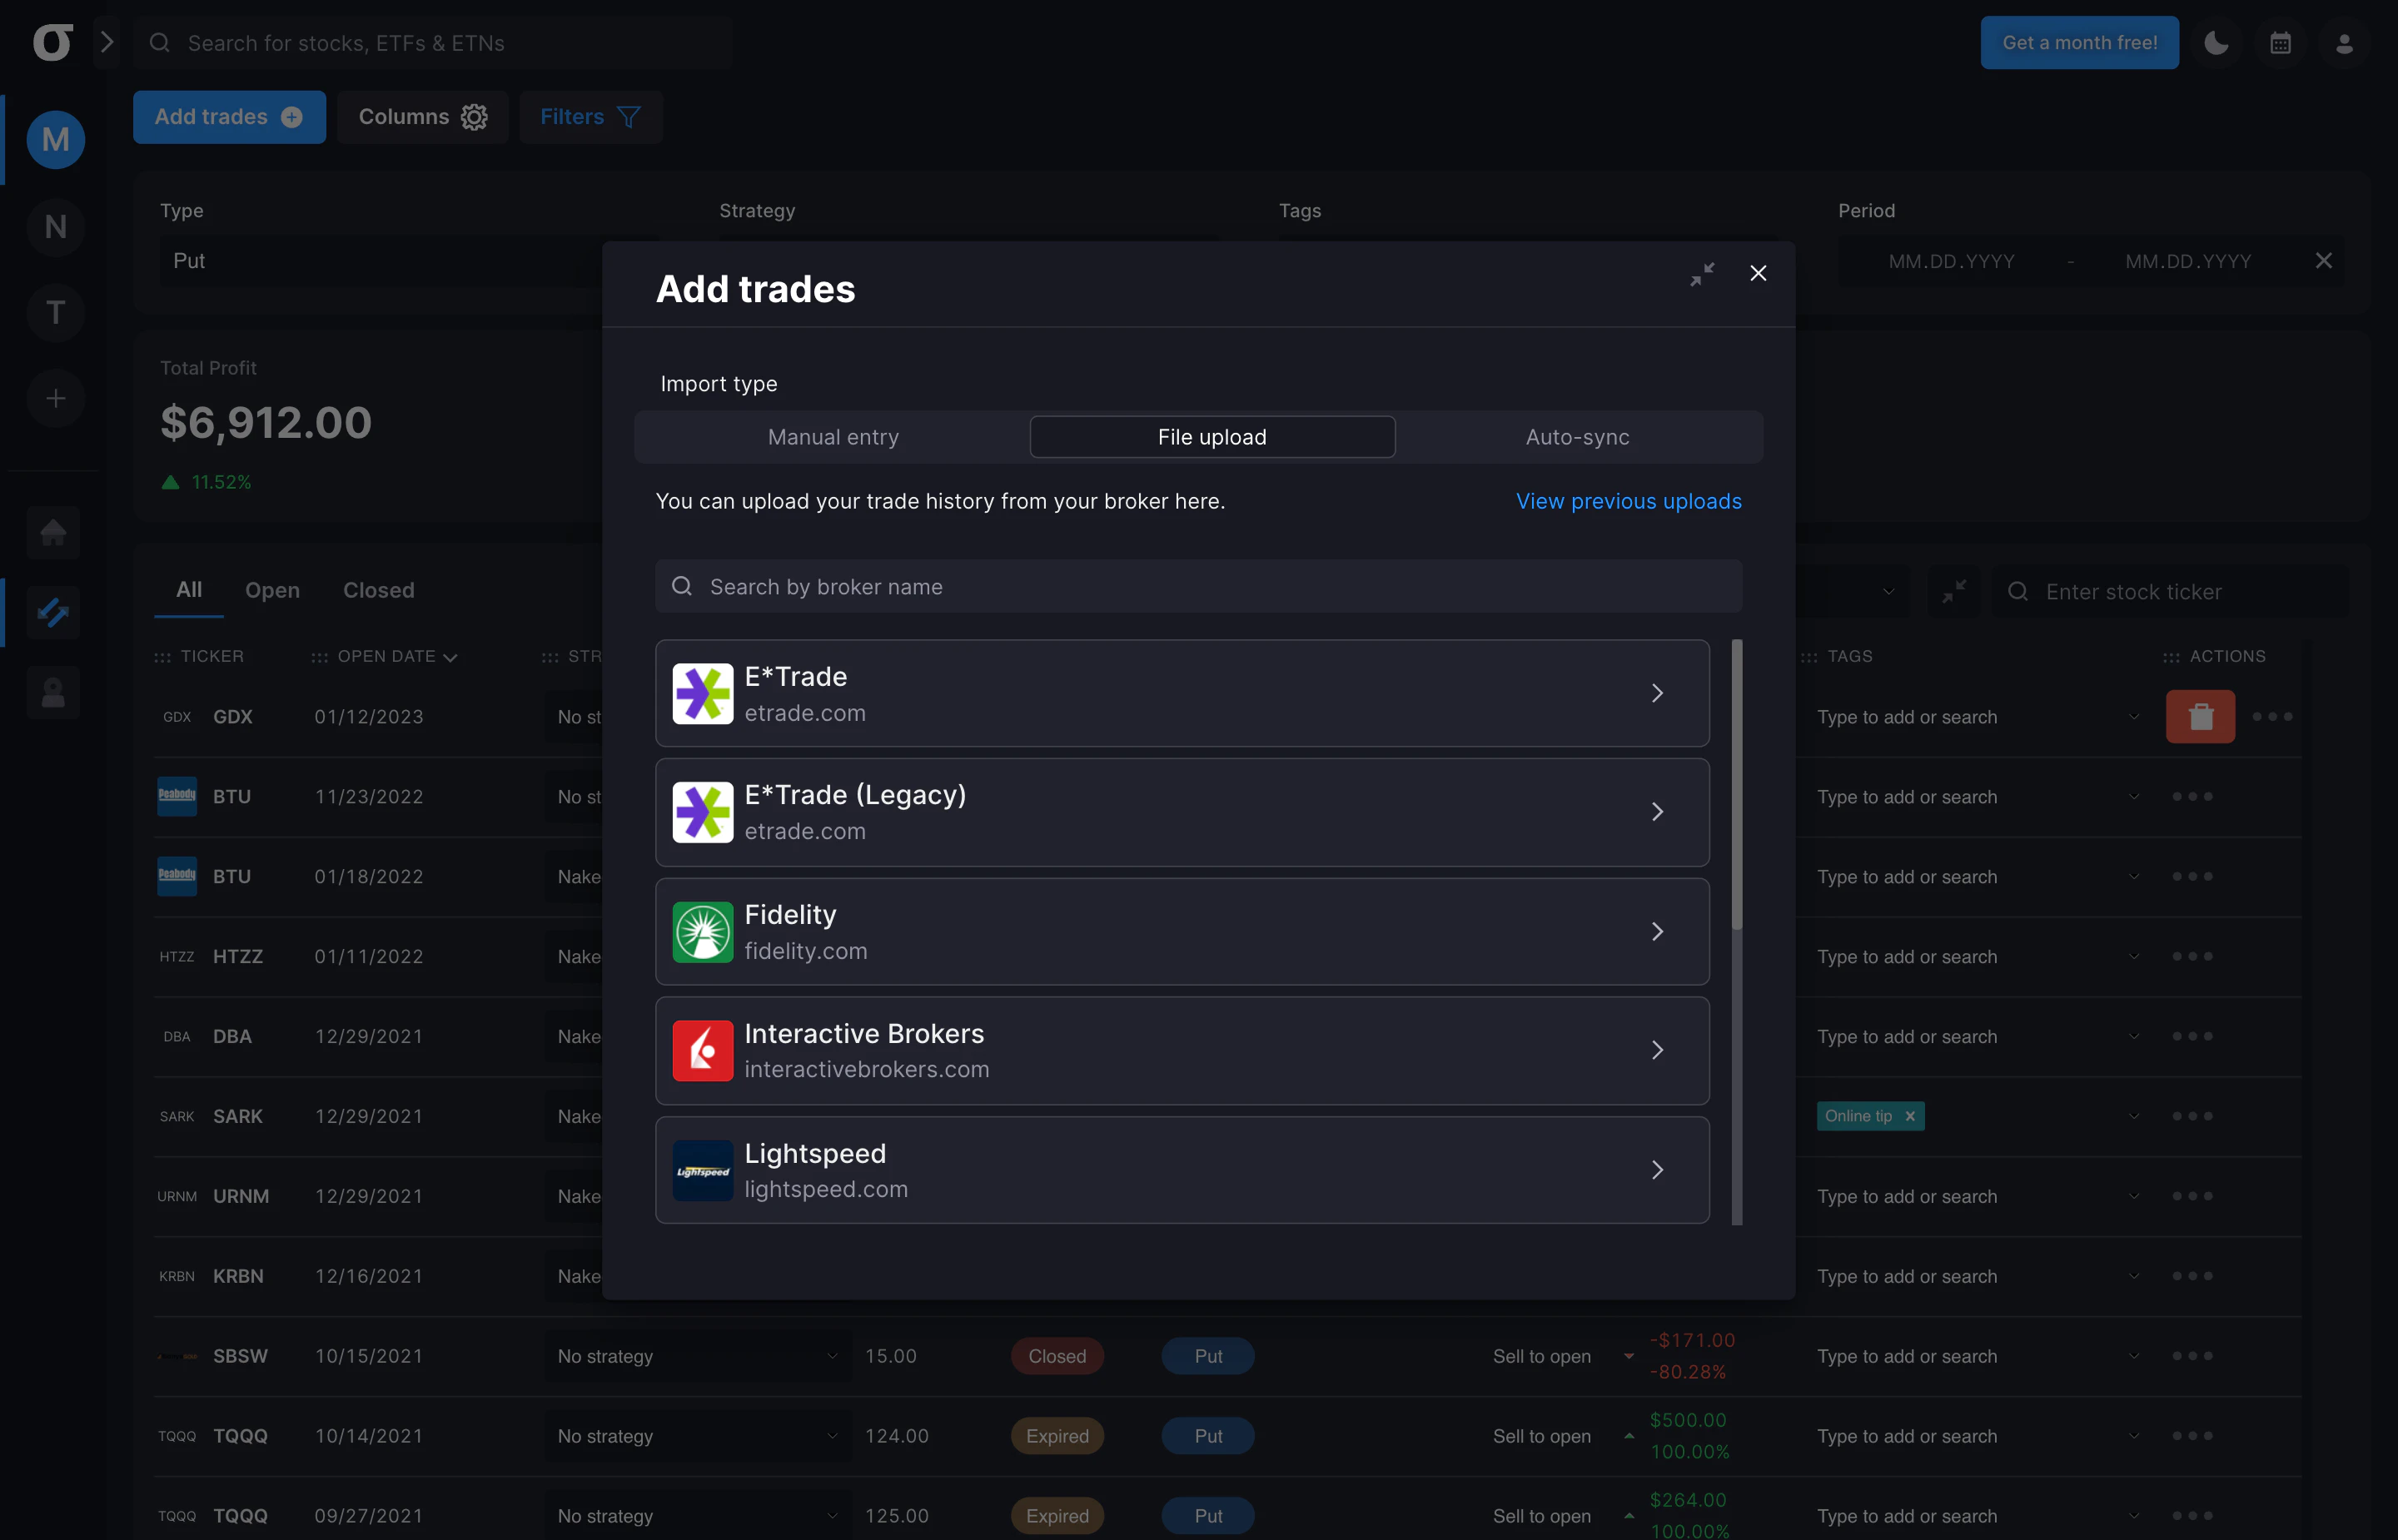Enable dark mode via the moon icon
2398x1540 pixels.
tap(2216, 42)
